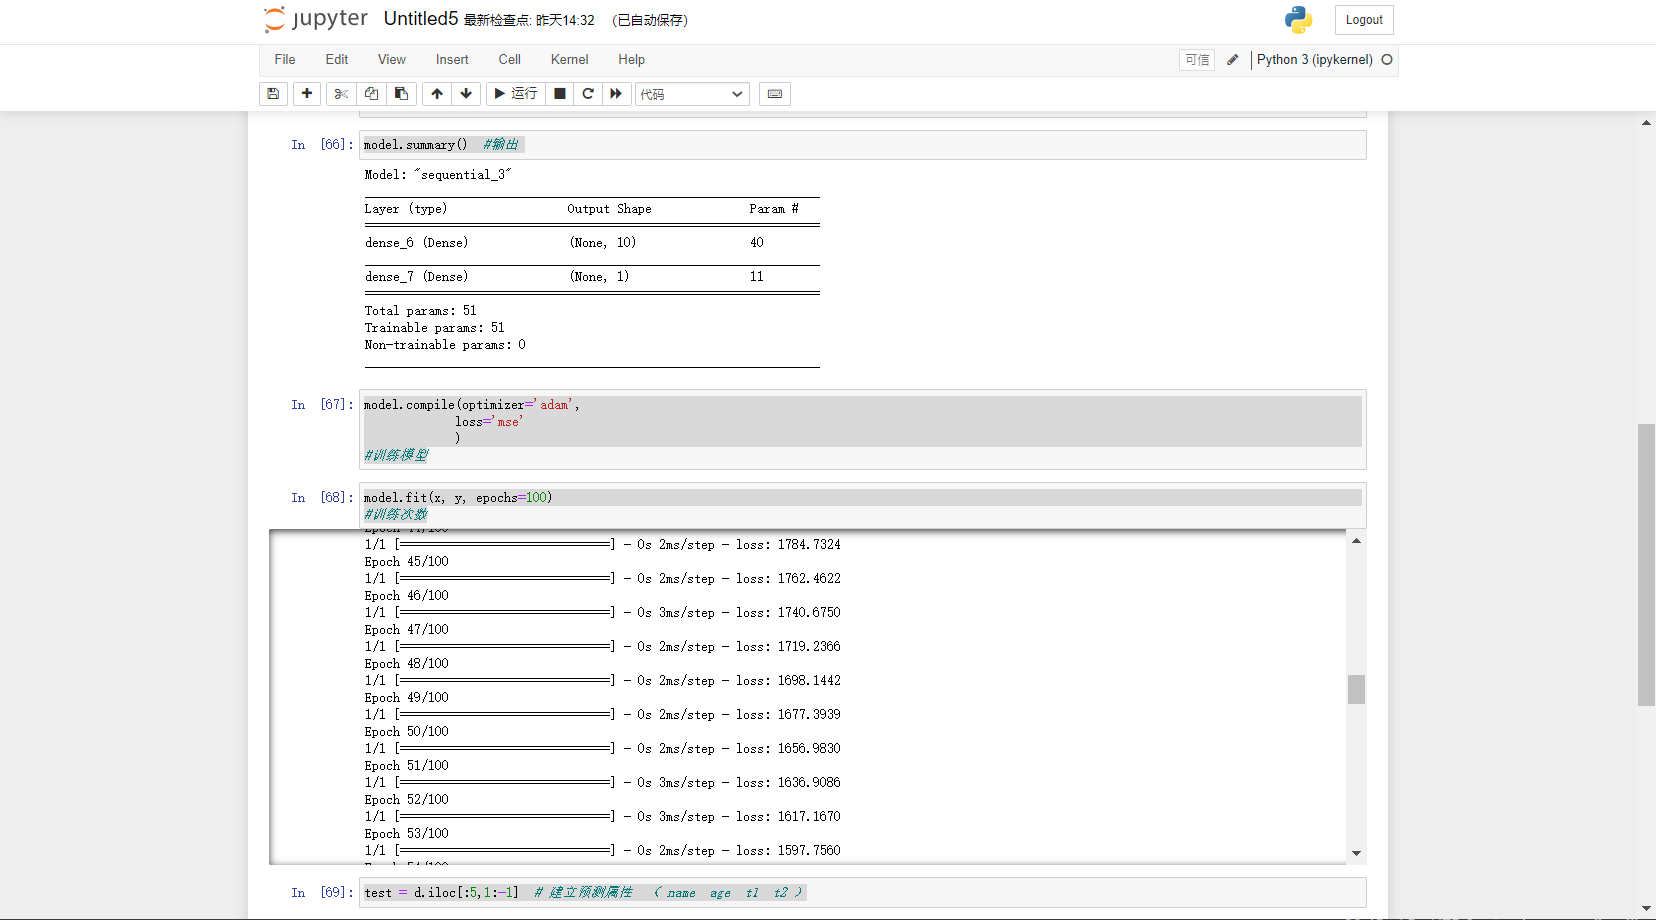Click the 可信 trusted notebook indicator
1656x920 pixels.
(1197, 60)
